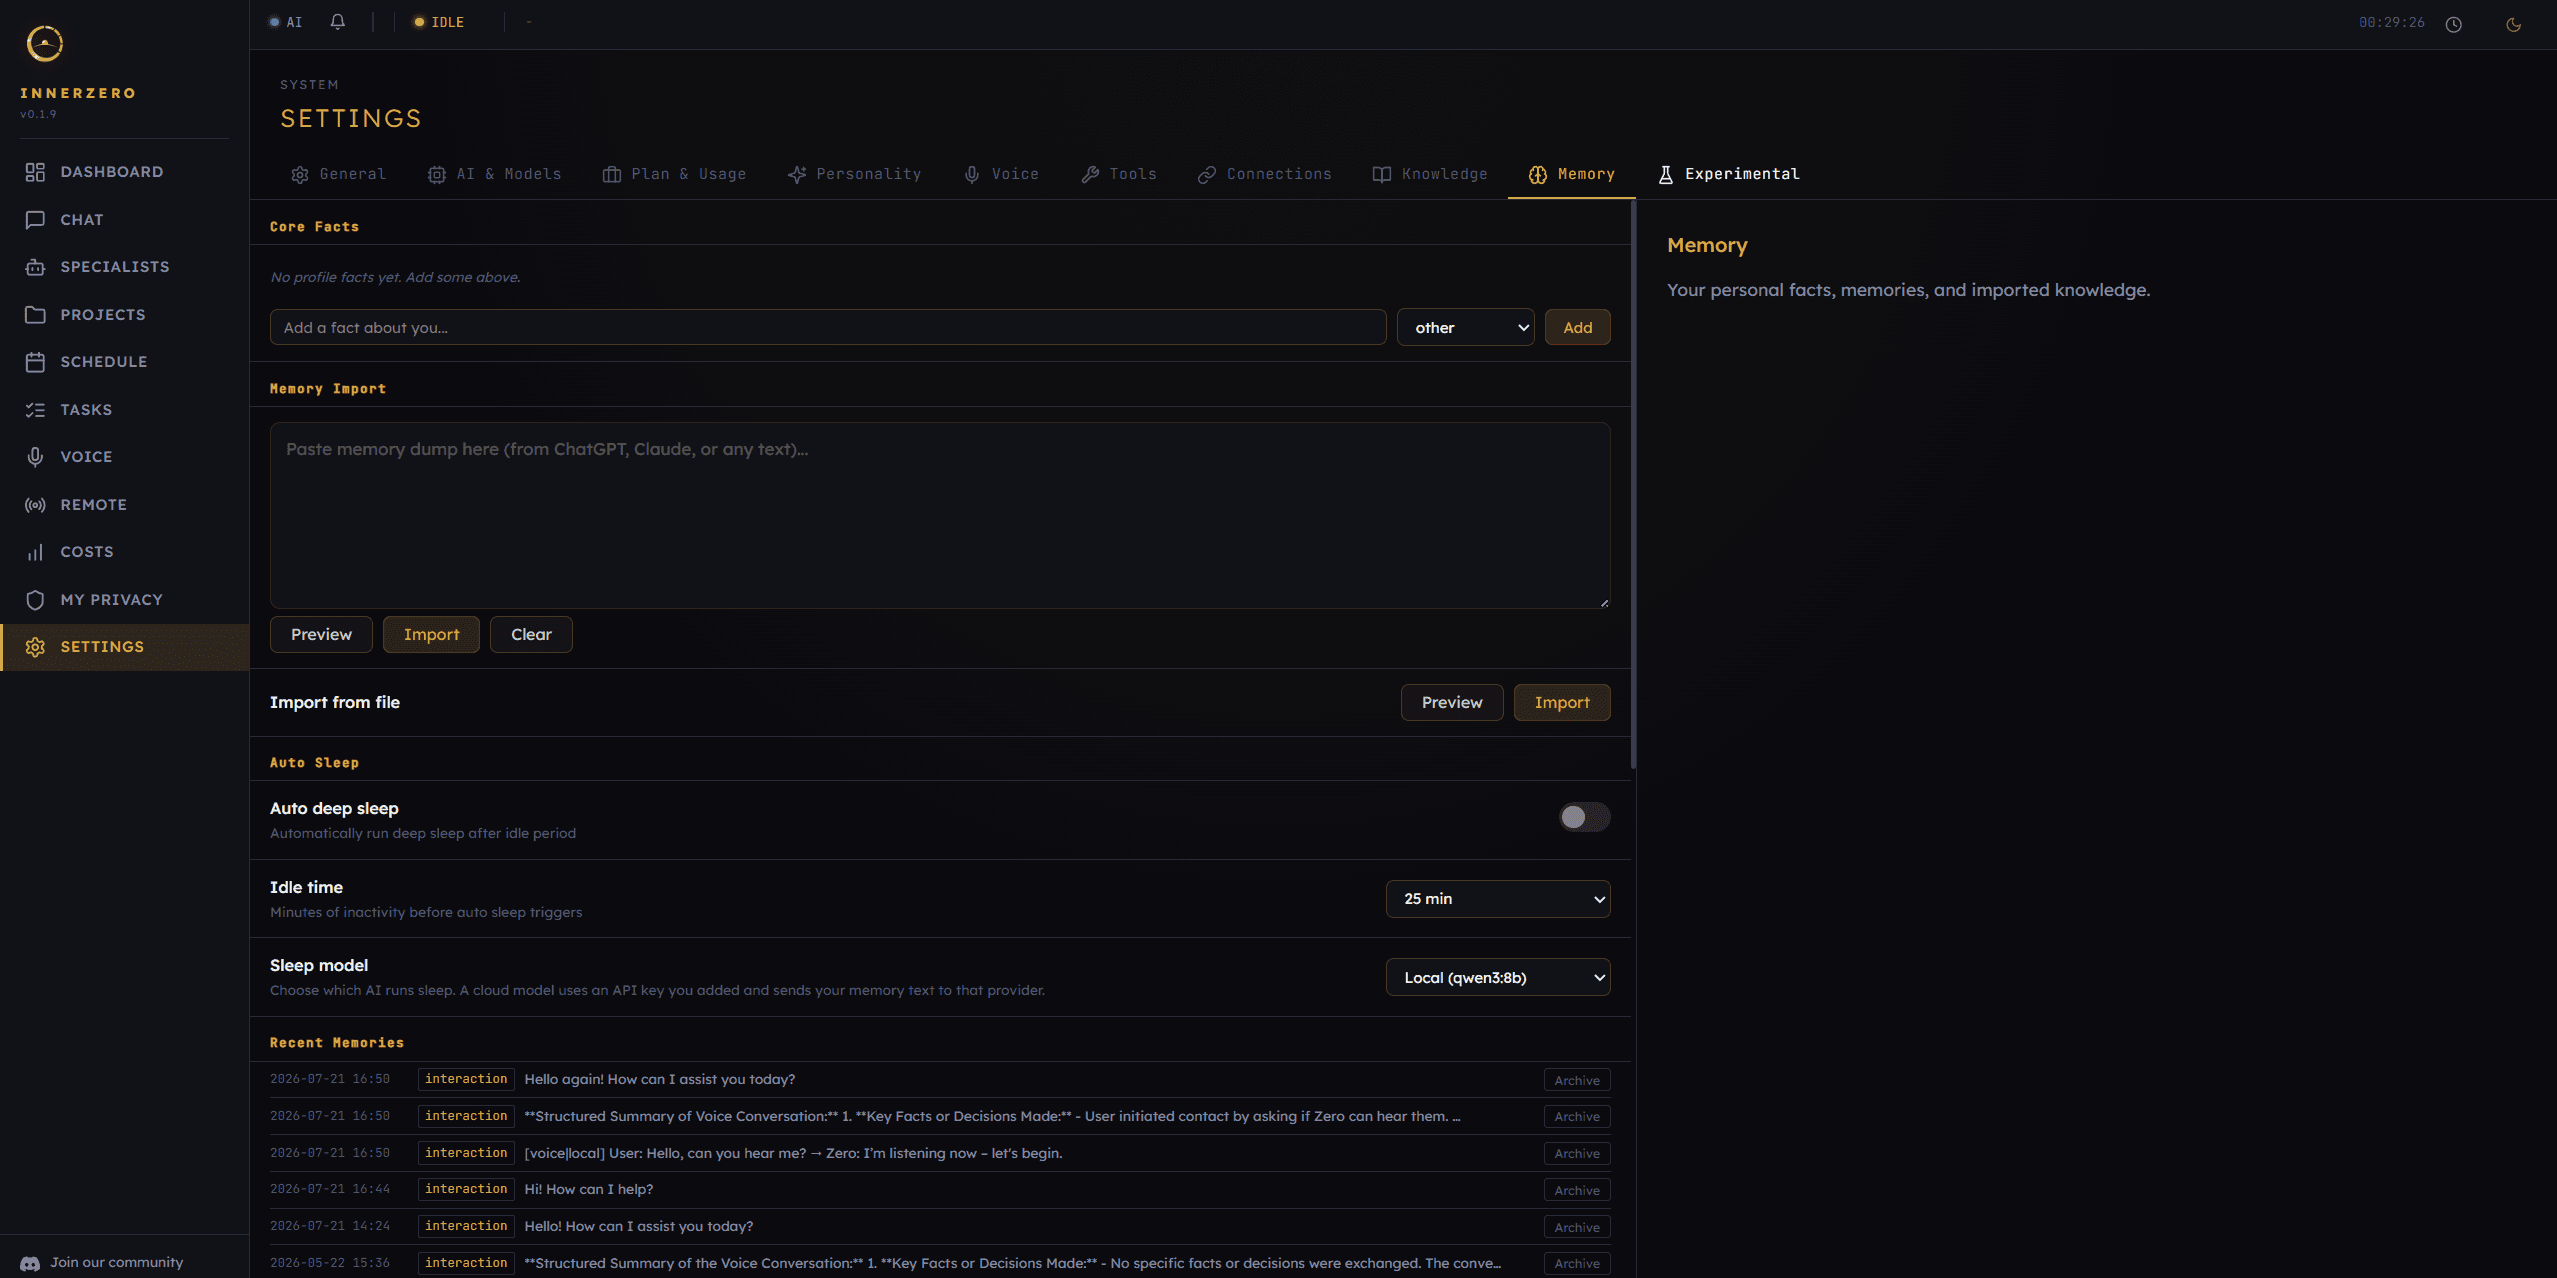Open the Sleep model dropdown

1498,978
